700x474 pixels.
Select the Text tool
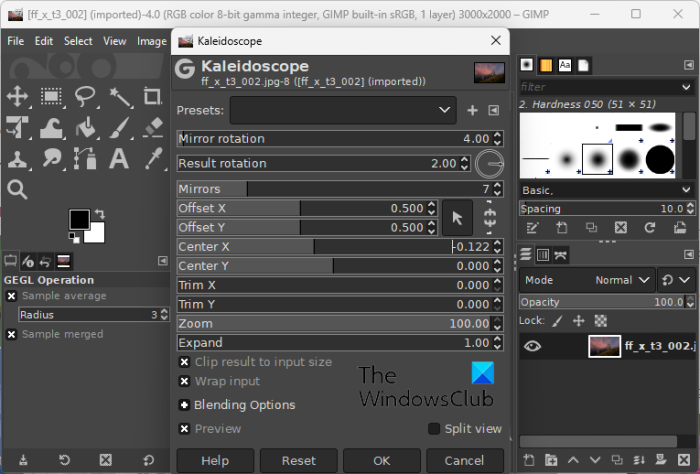click(x=120, y=158)
